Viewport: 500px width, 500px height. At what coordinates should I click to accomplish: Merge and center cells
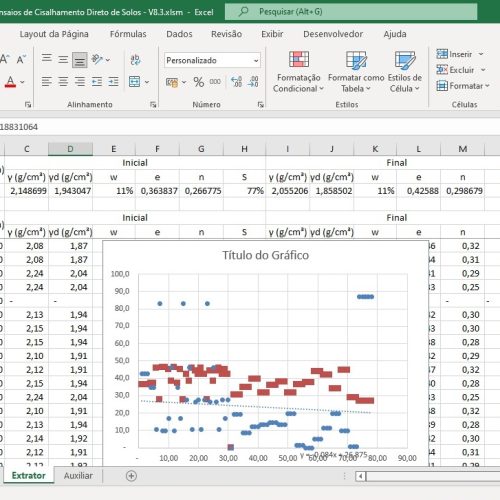pyautogui.click(x=135, y=82)
